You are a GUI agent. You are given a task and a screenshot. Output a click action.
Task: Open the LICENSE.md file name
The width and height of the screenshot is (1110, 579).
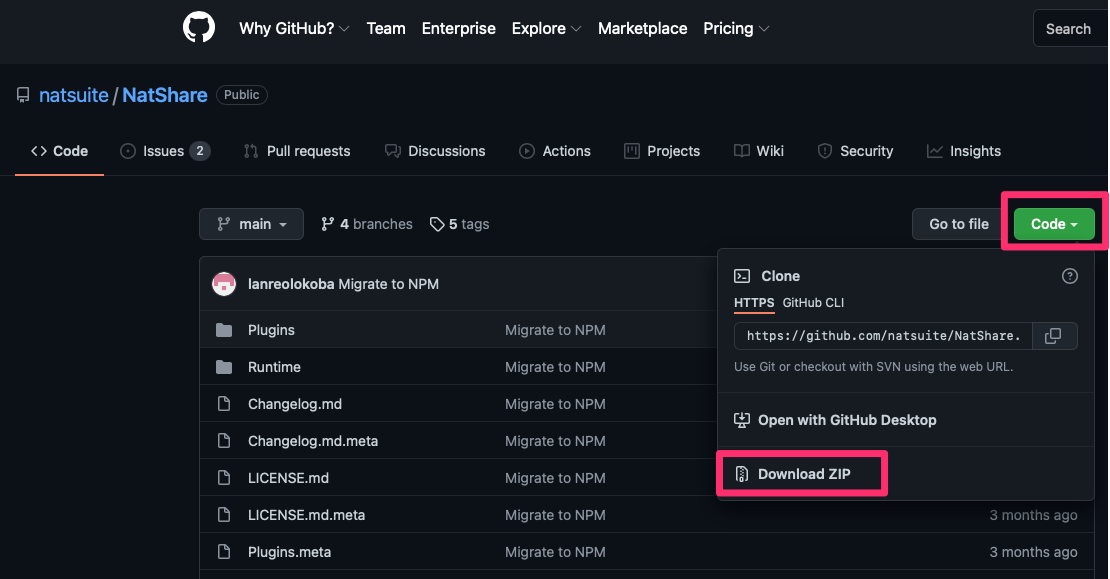pyautogui.click(x=288, y=478)
